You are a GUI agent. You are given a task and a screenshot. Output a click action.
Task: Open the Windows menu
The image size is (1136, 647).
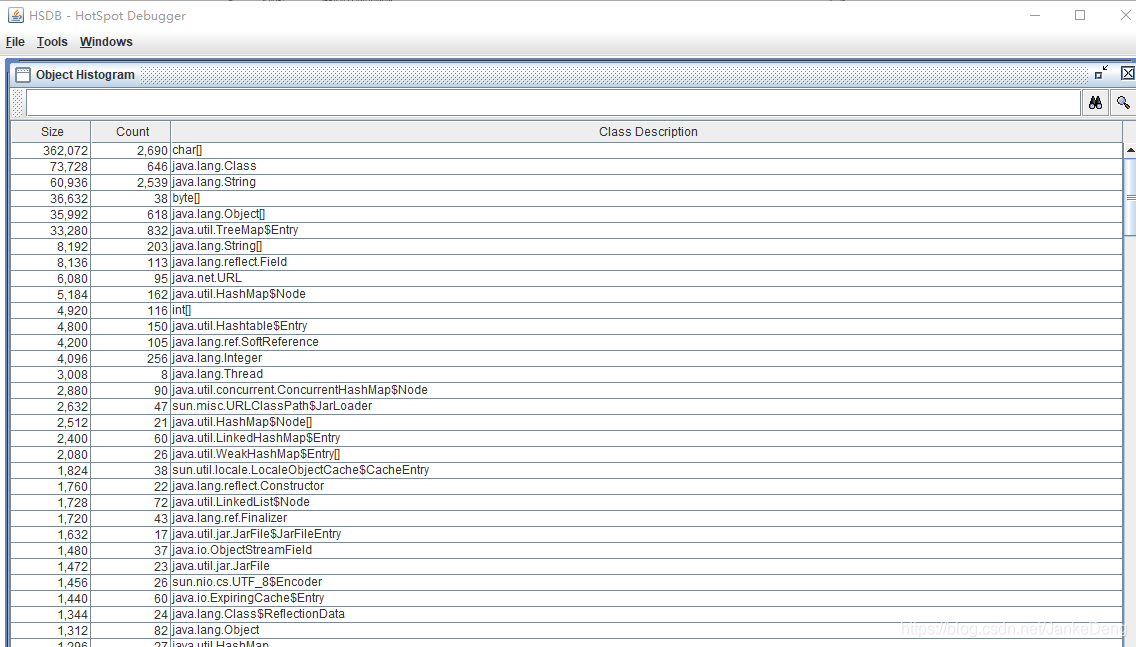[x=106, y=42]
